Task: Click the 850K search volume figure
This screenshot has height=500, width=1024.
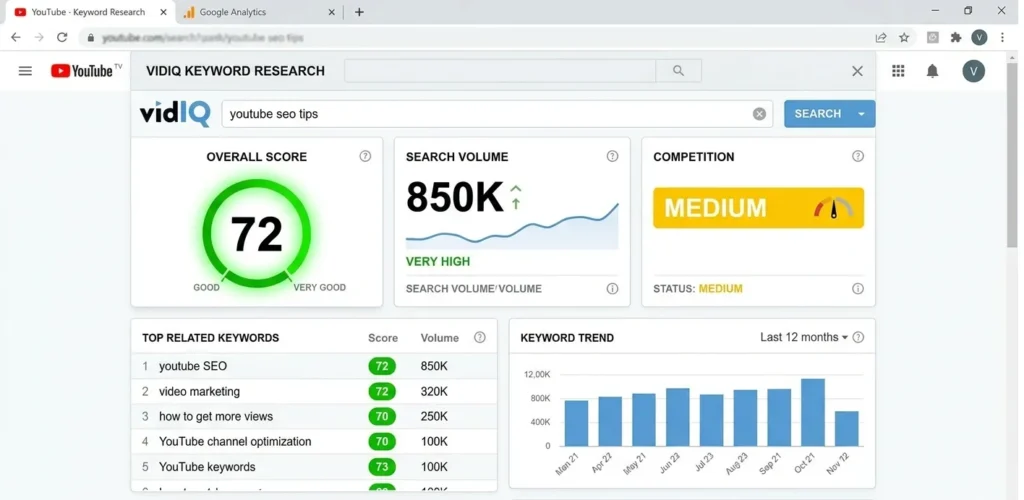Action: click(x=455, y=197)
